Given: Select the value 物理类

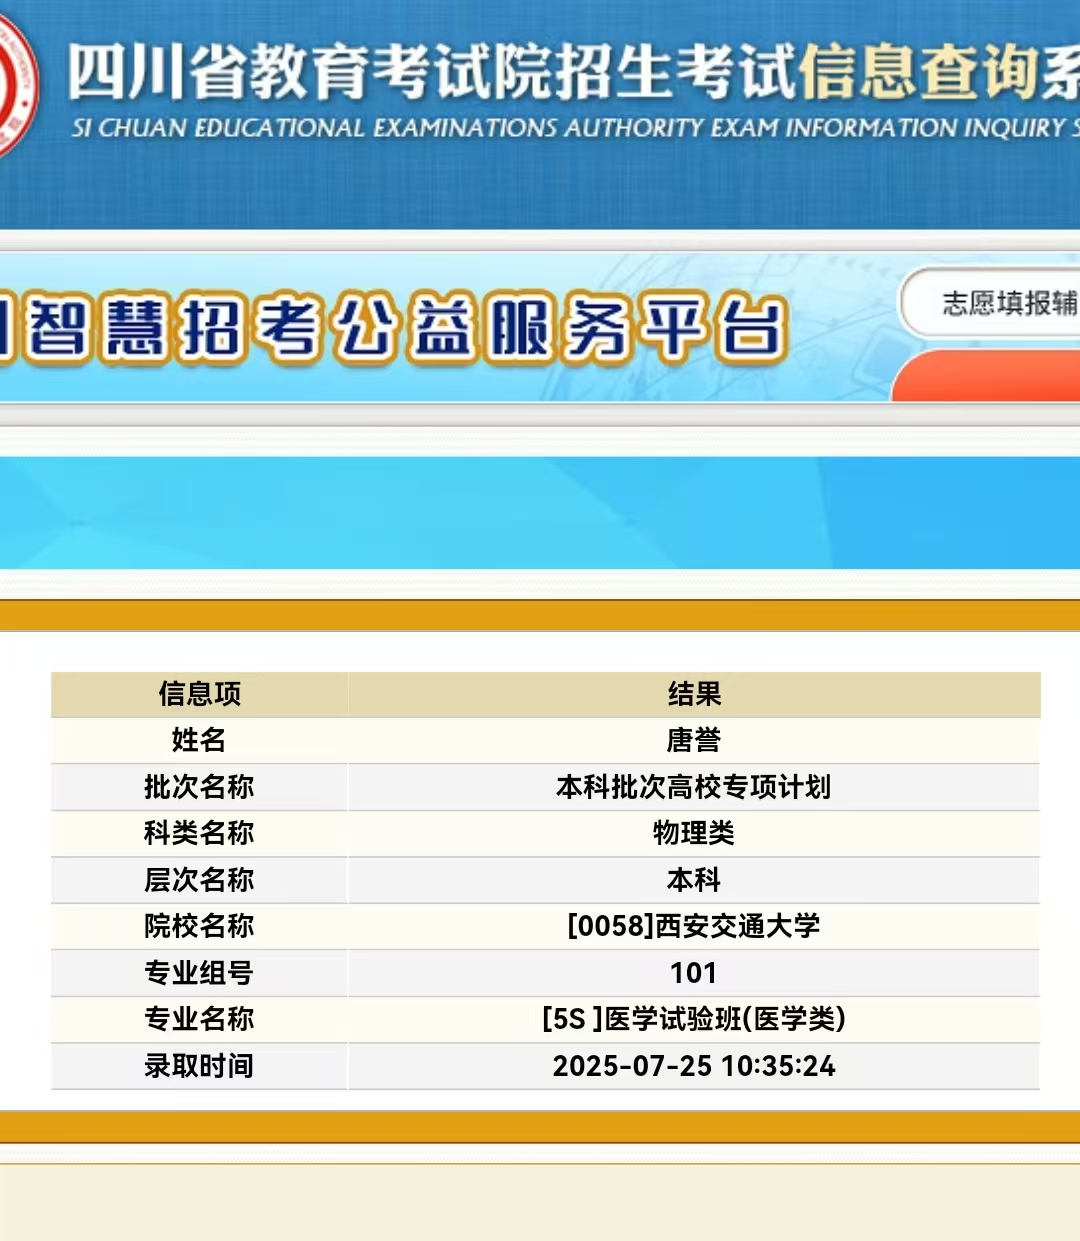Looking at the screenshot, I should (694, 833).
